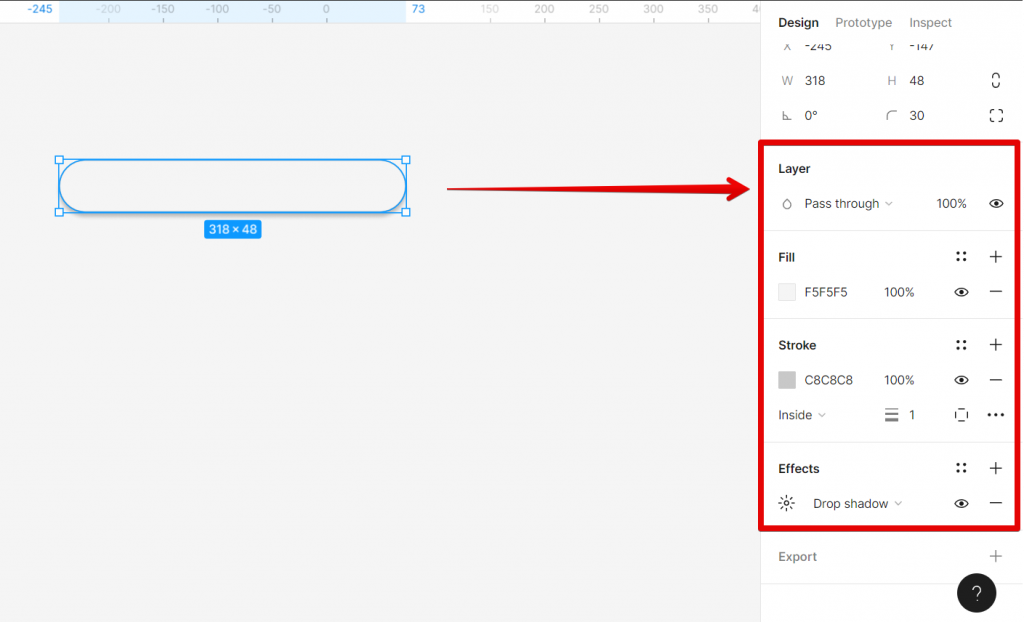The height and width of the screenshot is (622, 1024).
Task: Click the constrain proportions icon beside W and H
Action: 995,80
